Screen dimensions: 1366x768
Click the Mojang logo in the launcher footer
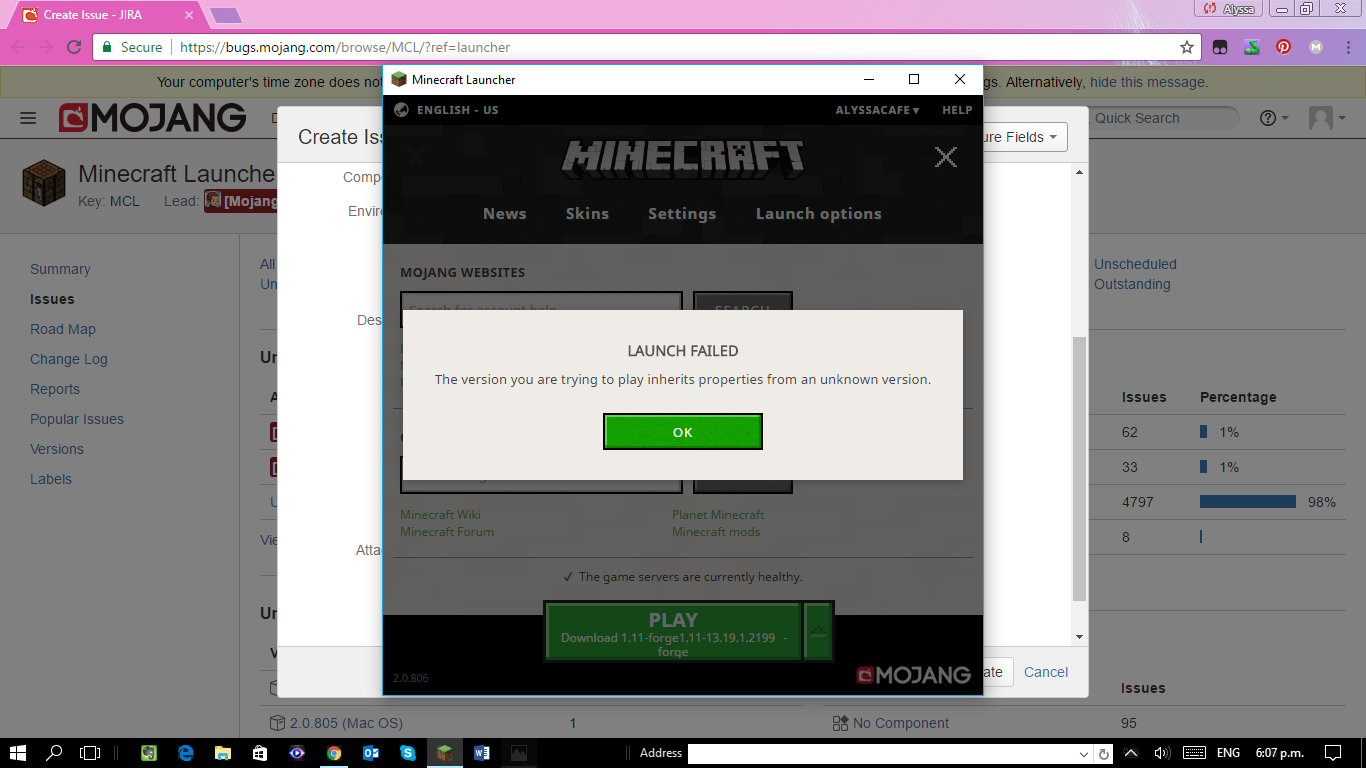(x=914, y=675)
